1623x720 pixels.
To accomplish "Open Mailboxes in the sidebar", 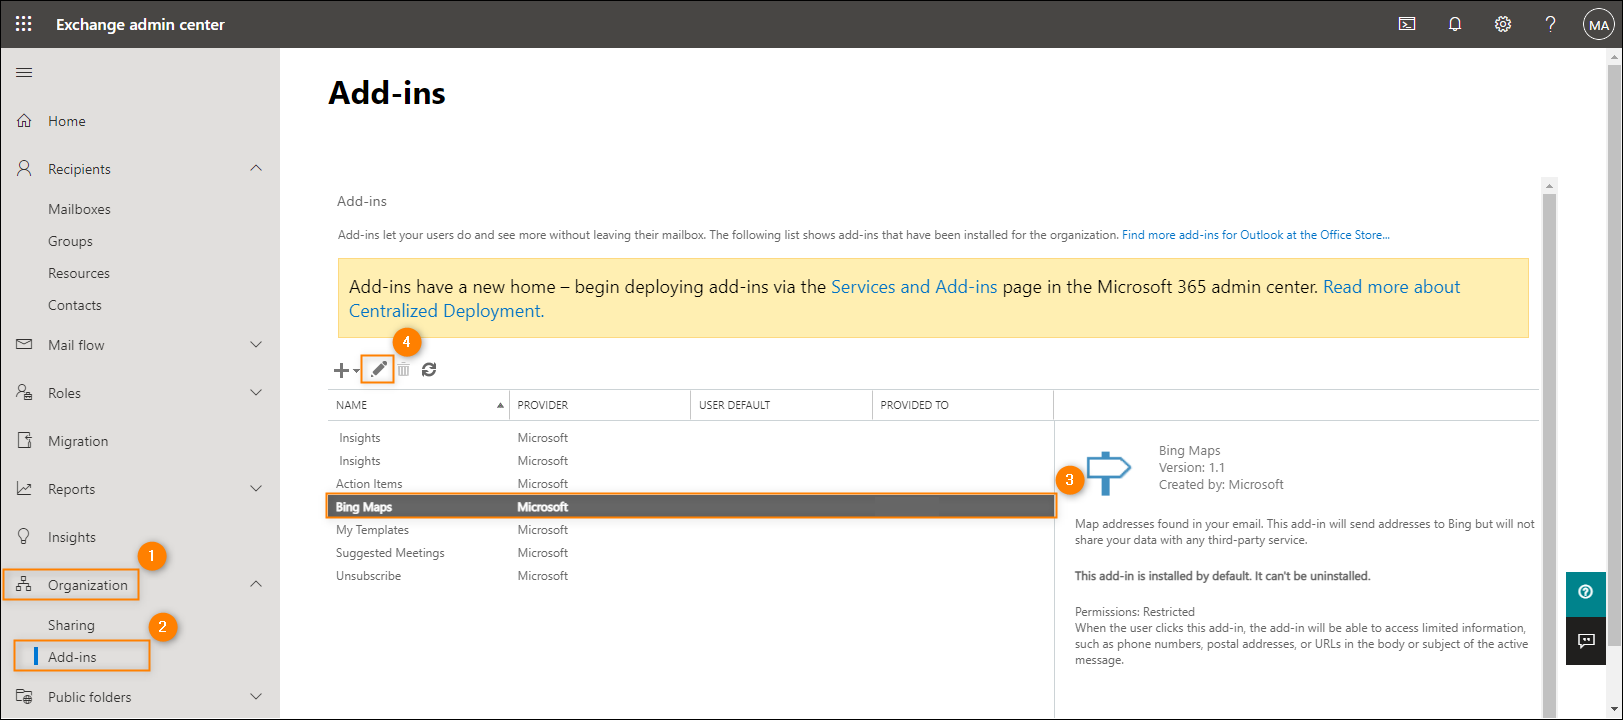I will (79, 209).
